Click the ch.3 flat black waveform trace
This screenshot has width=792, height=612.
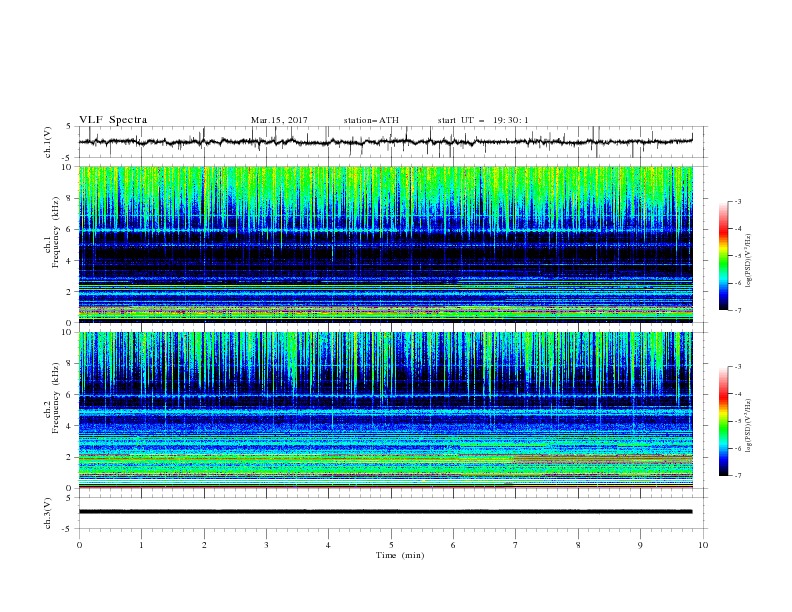[x=385, y=512]
